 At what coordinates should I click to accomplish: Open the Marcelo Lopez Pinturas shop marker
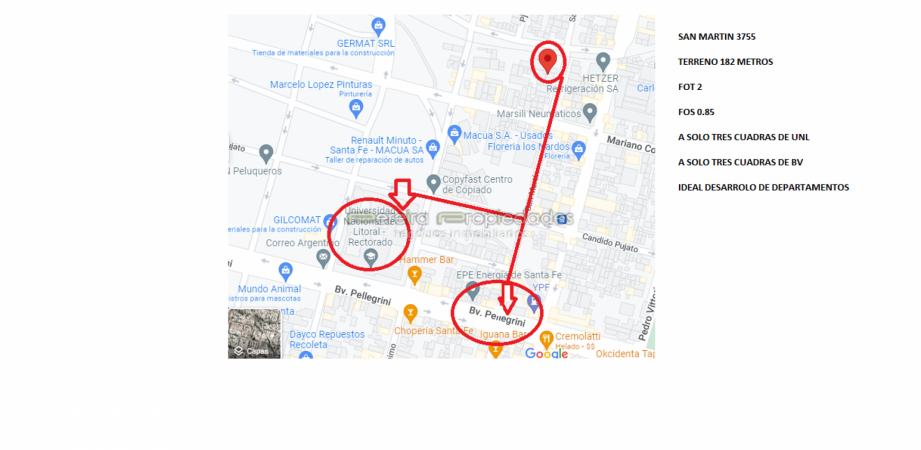click(356, 108)
